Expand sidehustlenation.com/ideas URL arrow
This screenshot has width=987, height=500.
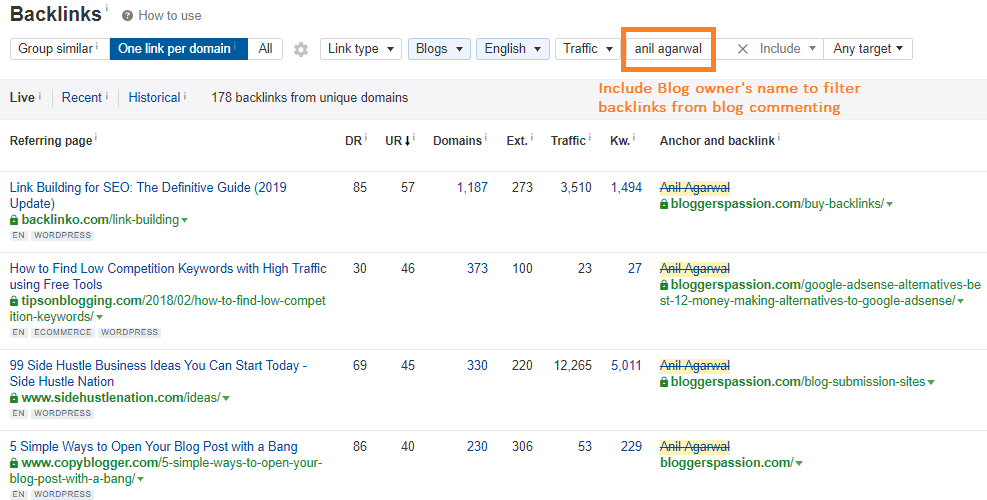coord(226,399)
